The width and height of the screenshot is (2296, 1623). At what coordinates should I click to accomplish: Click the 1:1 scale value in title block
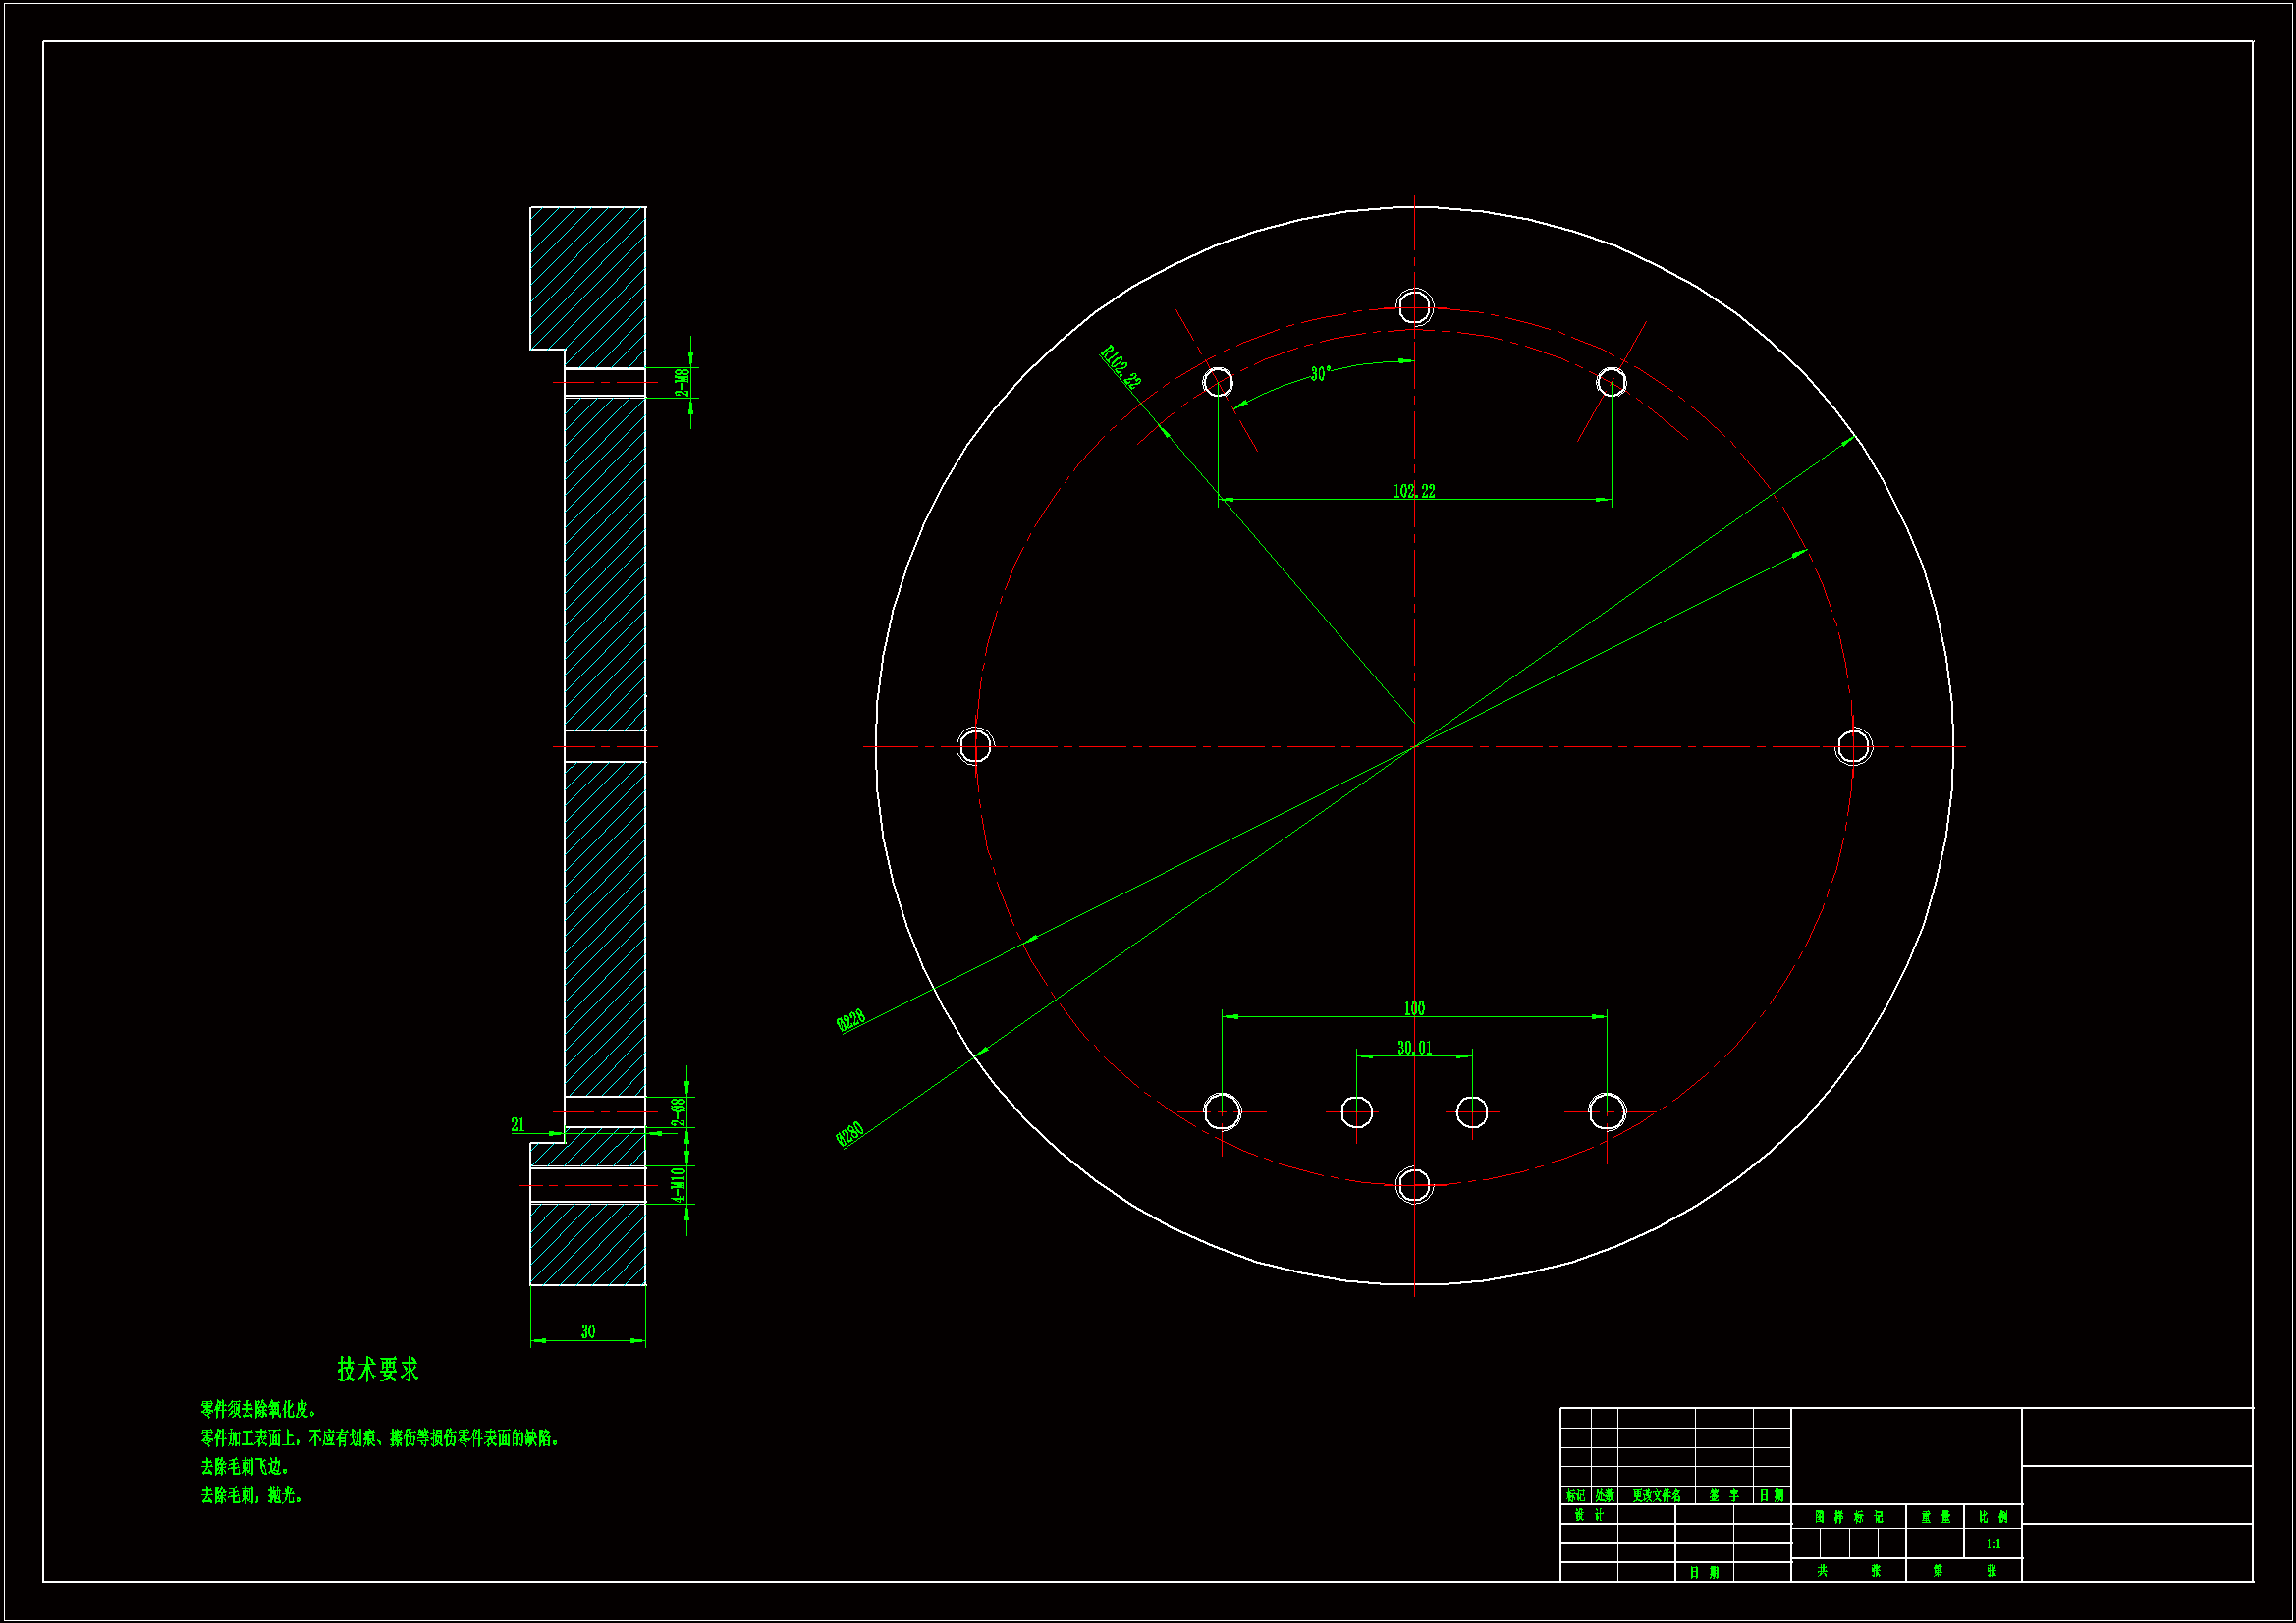1993,1544
